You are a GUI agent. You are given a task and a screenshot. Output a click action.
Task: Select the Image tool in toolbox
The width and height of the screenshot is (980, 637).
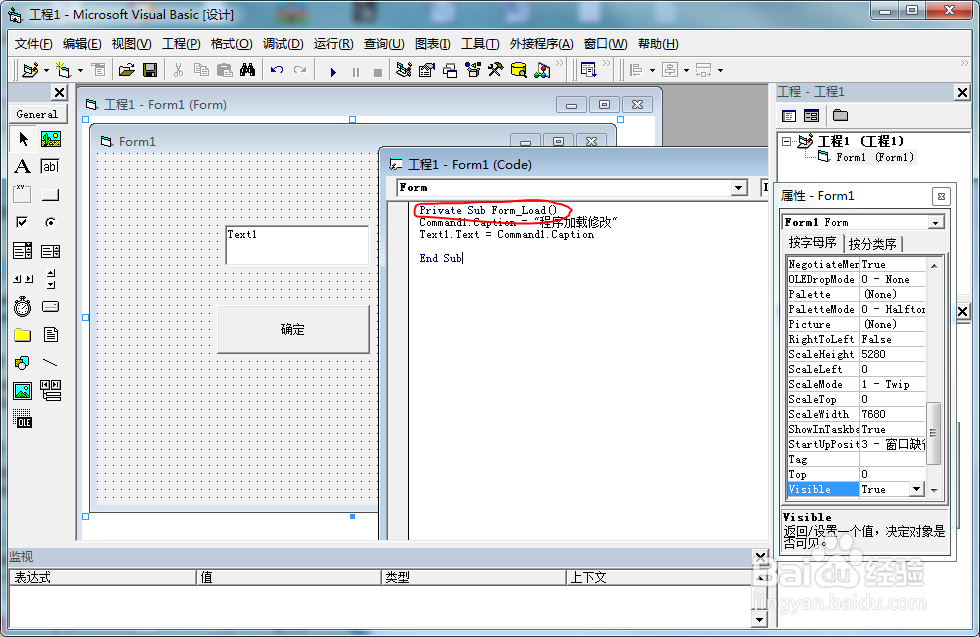pos(22,391)
